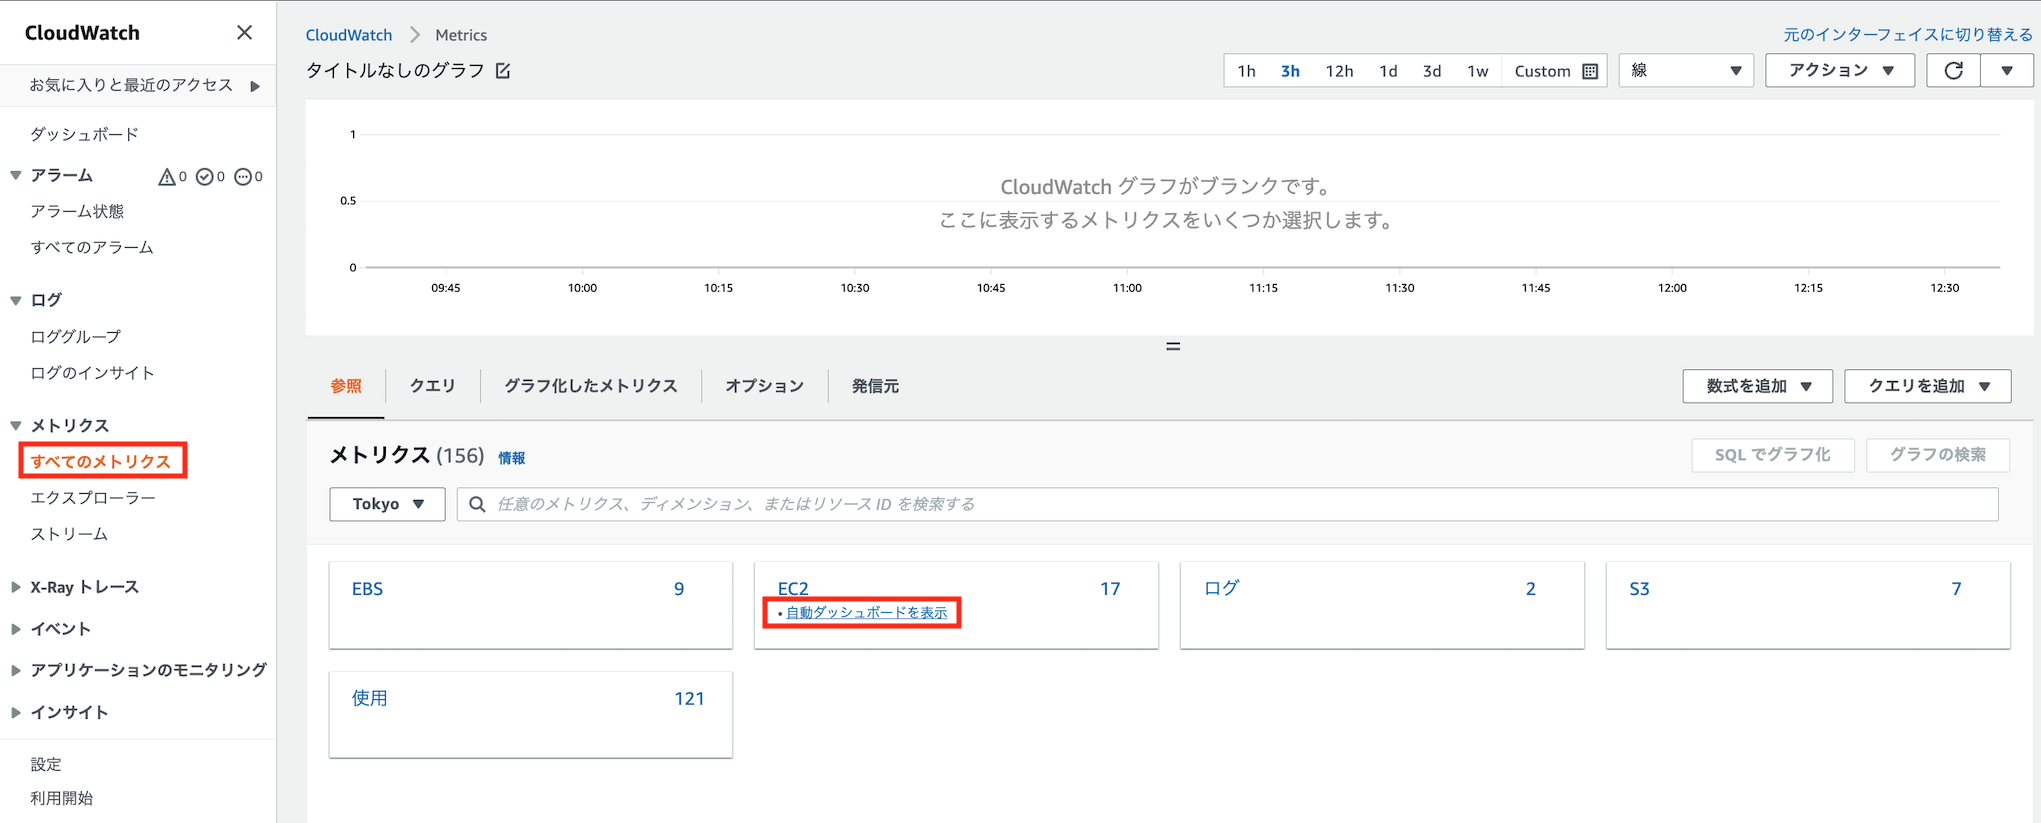This screenshot has height=823, width=2041.
Task: Collapse the ログ section
Action: [x=16, y=300]
